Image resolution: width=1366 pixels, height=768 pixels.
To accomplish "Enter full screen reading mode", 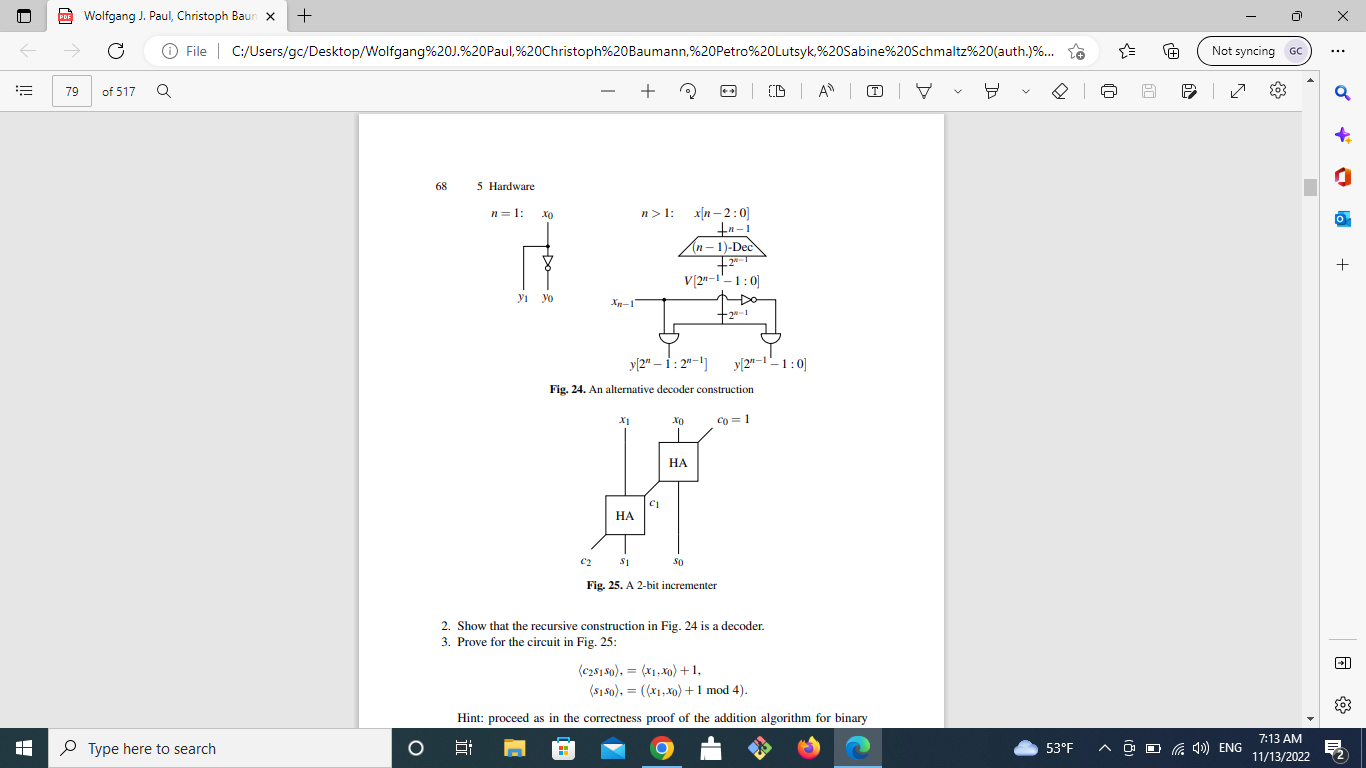I will (x=1237, y=90).
